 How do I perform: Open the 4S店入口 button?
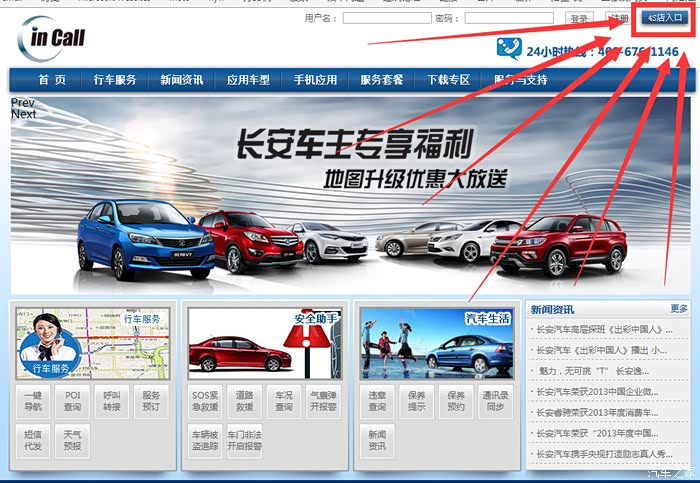click(x=665, y=18)
